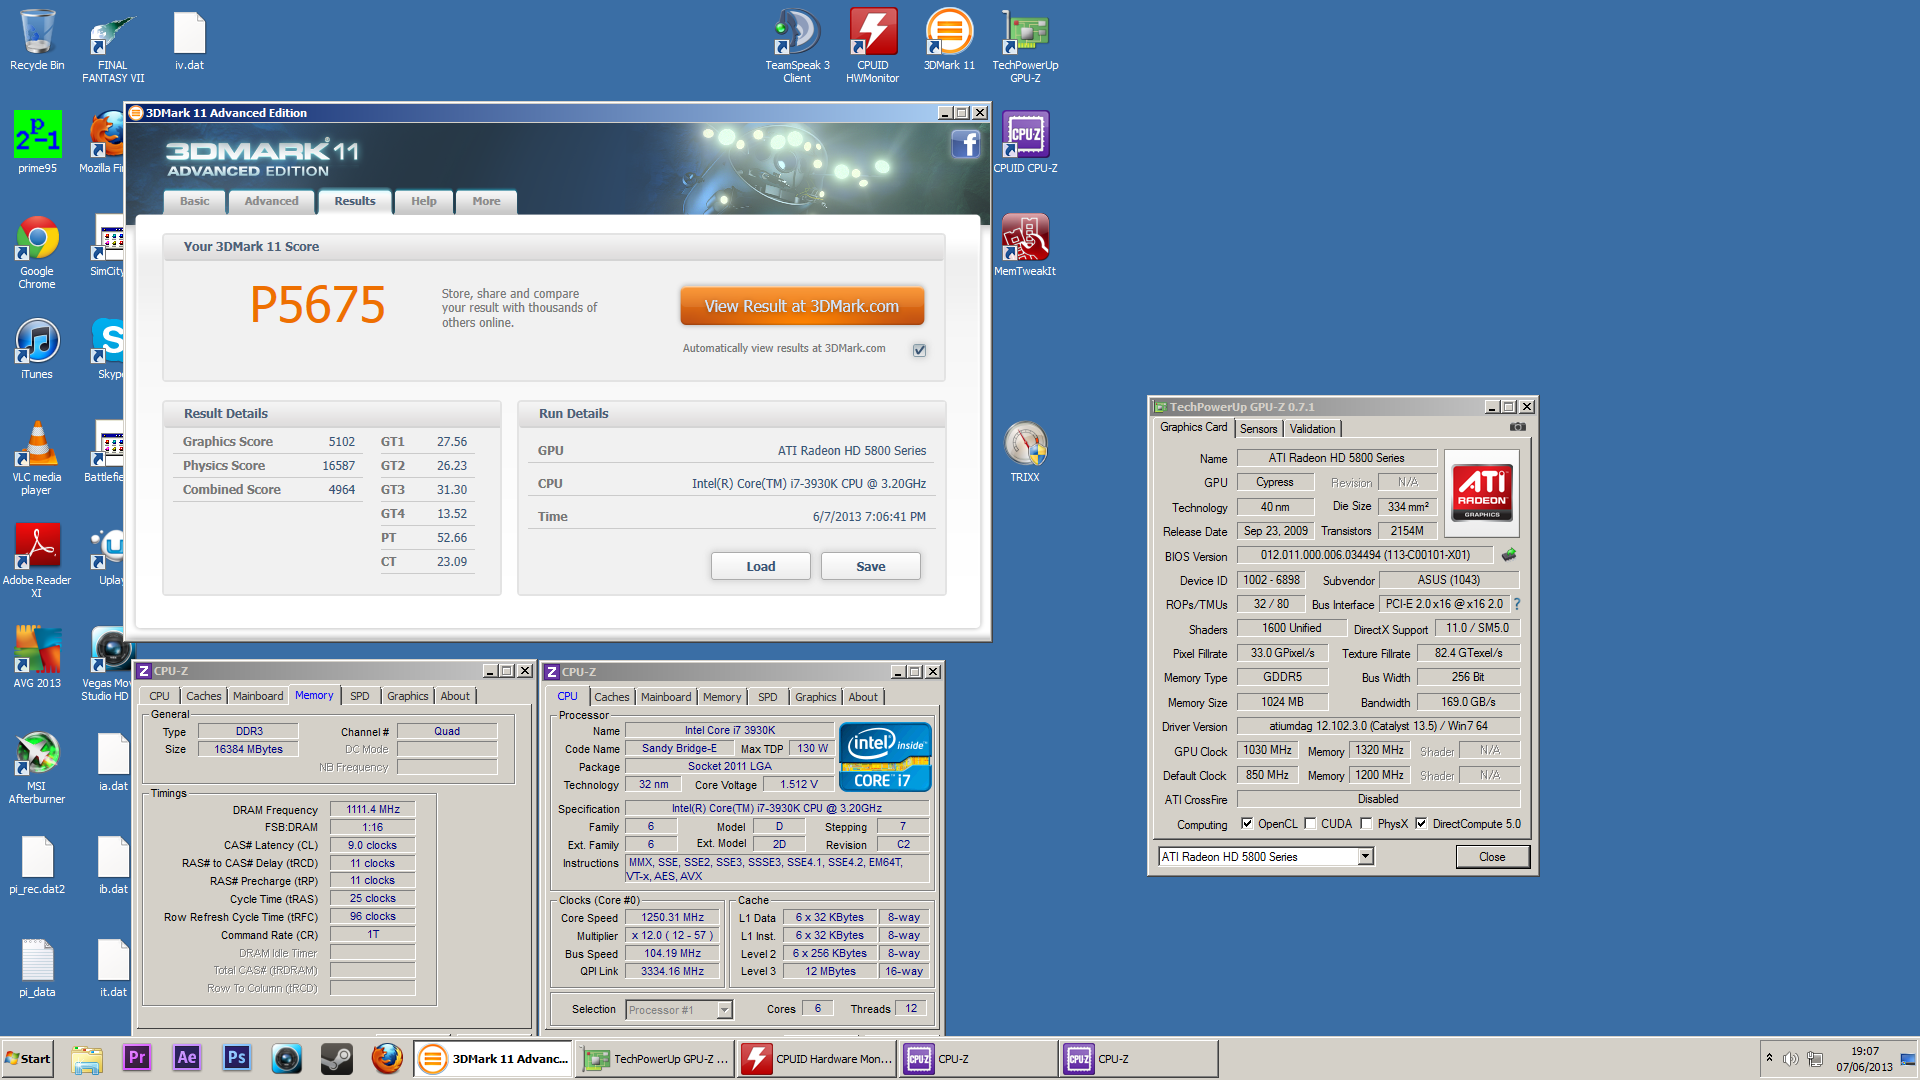
Task: Launch VLC media player from the desktop
Action: 37,458
